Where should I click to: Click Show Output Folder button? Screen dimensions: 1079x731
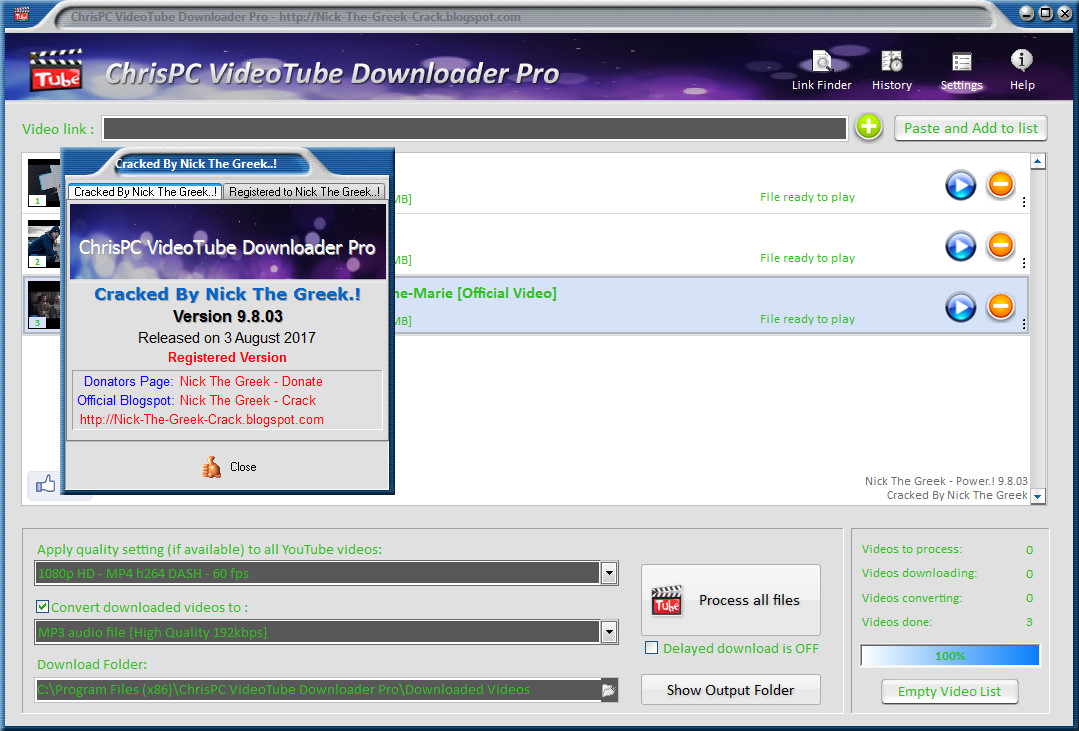(x=731, y=690)
